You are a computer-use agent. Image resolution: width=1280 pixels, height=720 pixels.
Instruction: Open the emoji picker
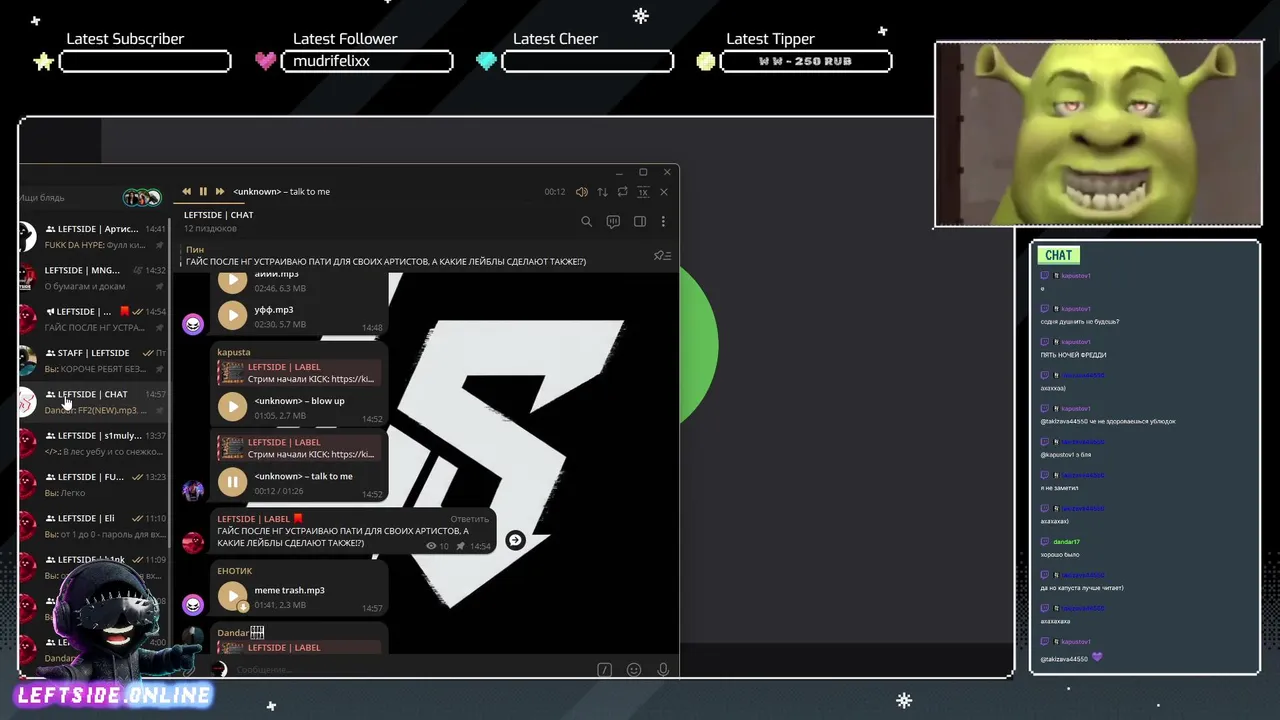click(x=634, y=670)
